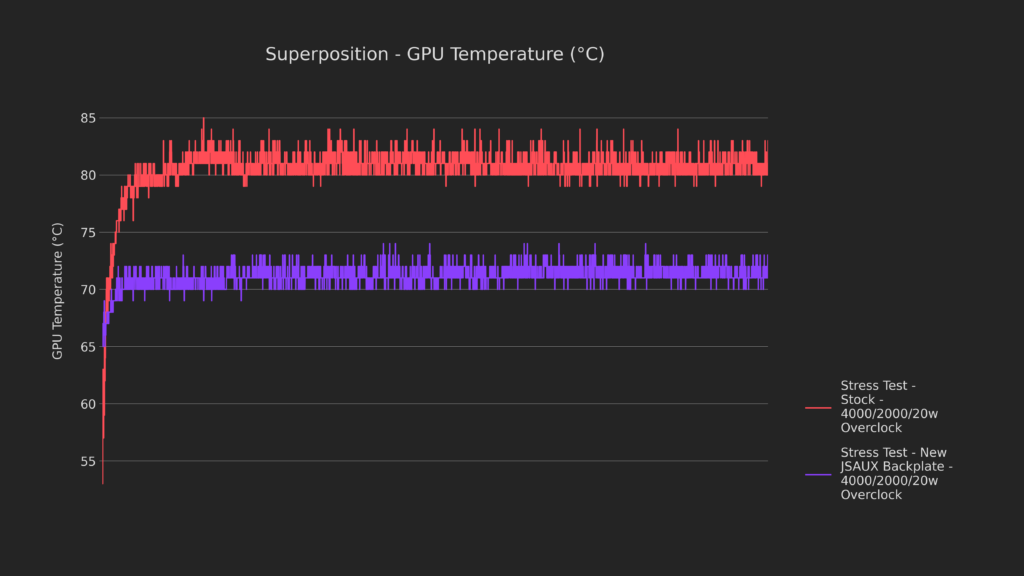Click the red legend line swatch

[x=818, y=407]
